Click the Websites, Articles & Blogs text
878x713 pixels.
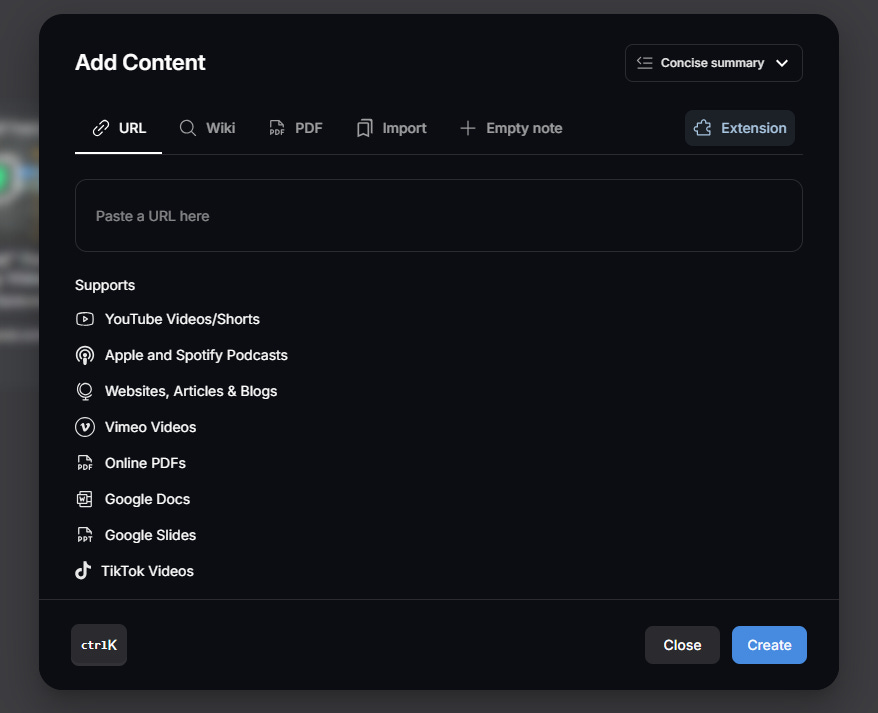pos(191,392)
